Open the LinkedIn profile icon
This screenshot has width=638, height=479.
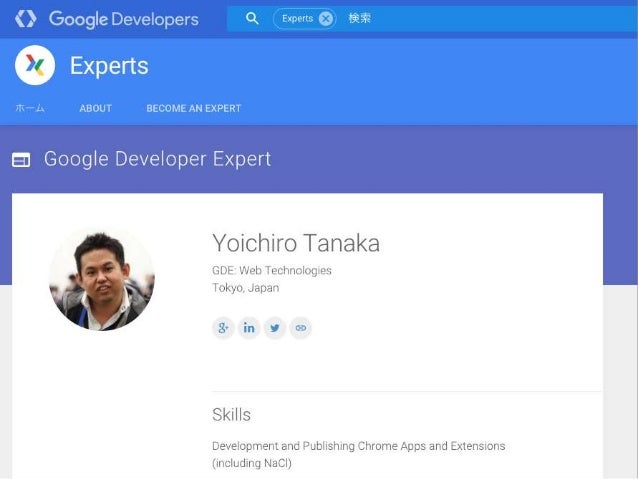pyautogui.click(x=249, y=328)
